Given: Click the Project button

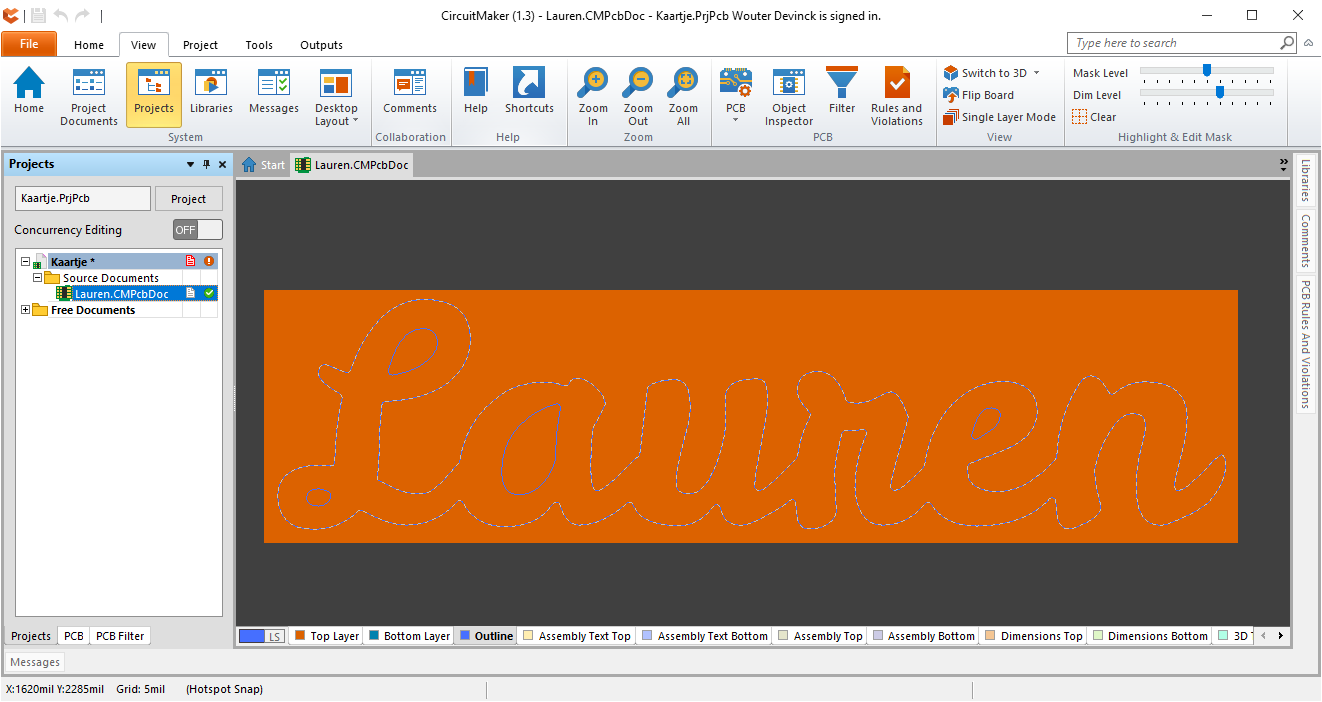Looking at the screenshot, I should [188, 199].
